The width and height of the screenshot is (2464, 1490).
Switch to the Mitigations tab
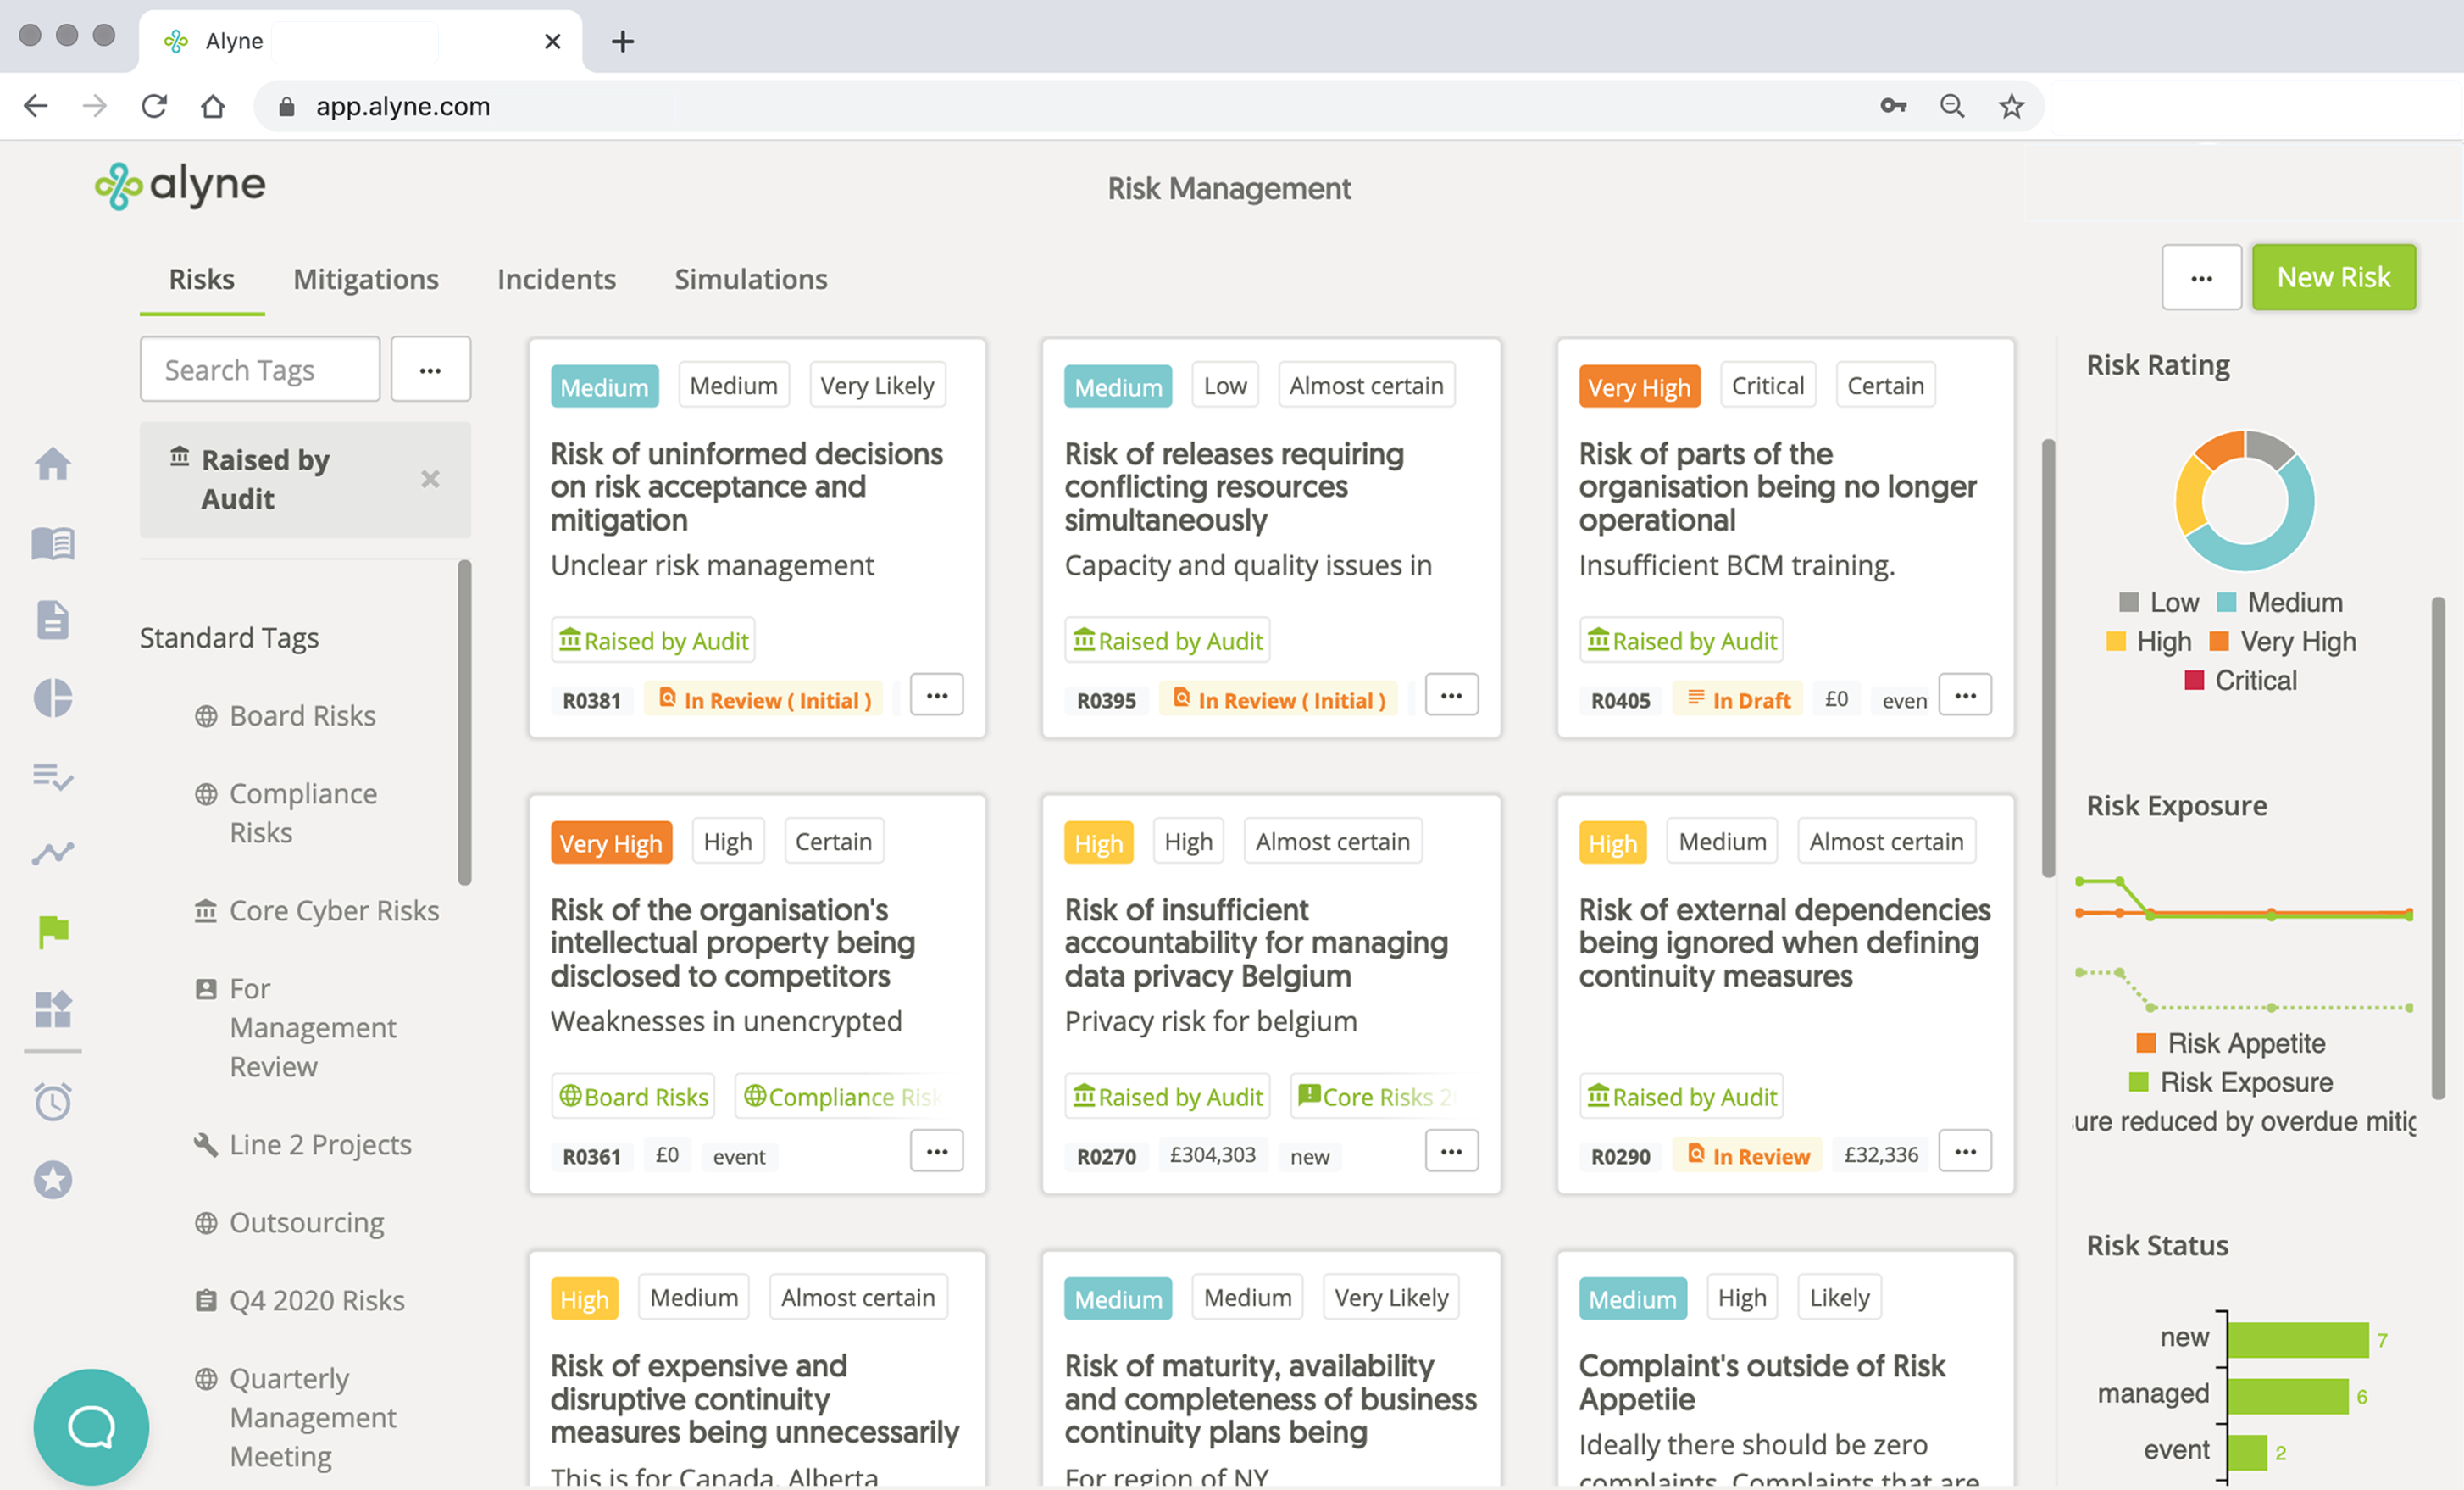pyautogui.click(x=365, y=279)
